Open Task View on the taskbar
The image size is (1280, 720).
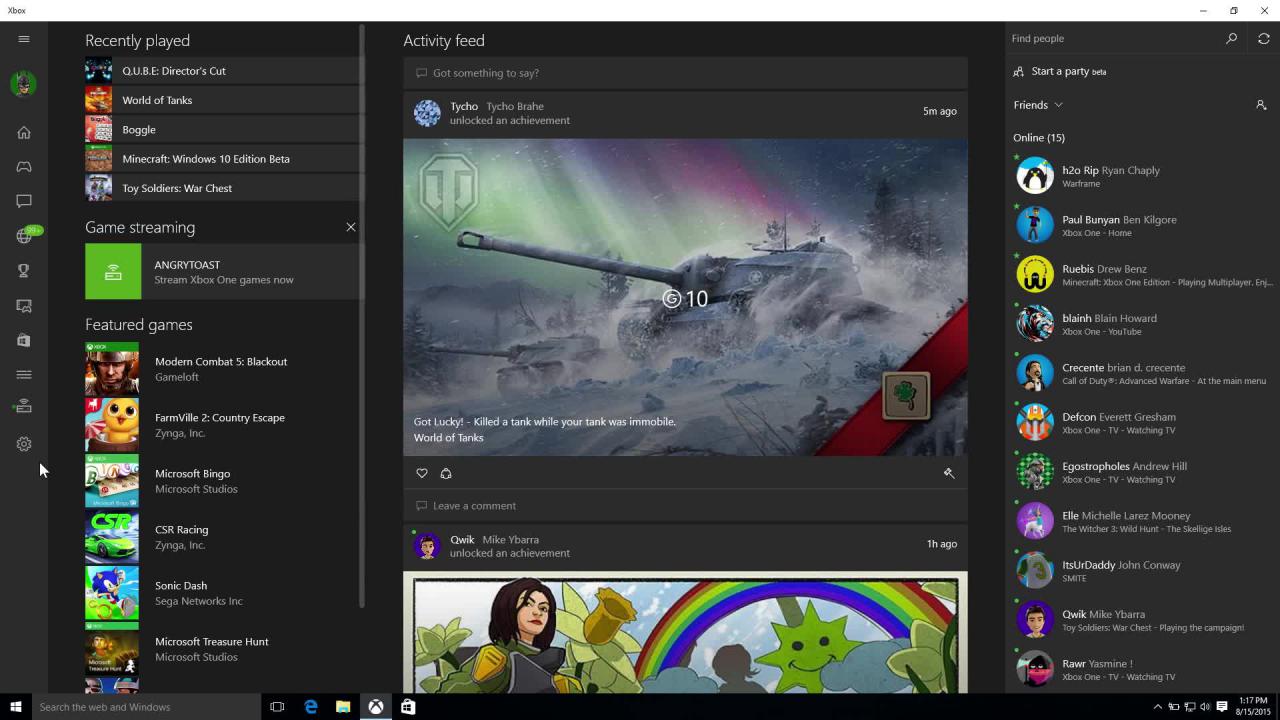pos(277,707)
